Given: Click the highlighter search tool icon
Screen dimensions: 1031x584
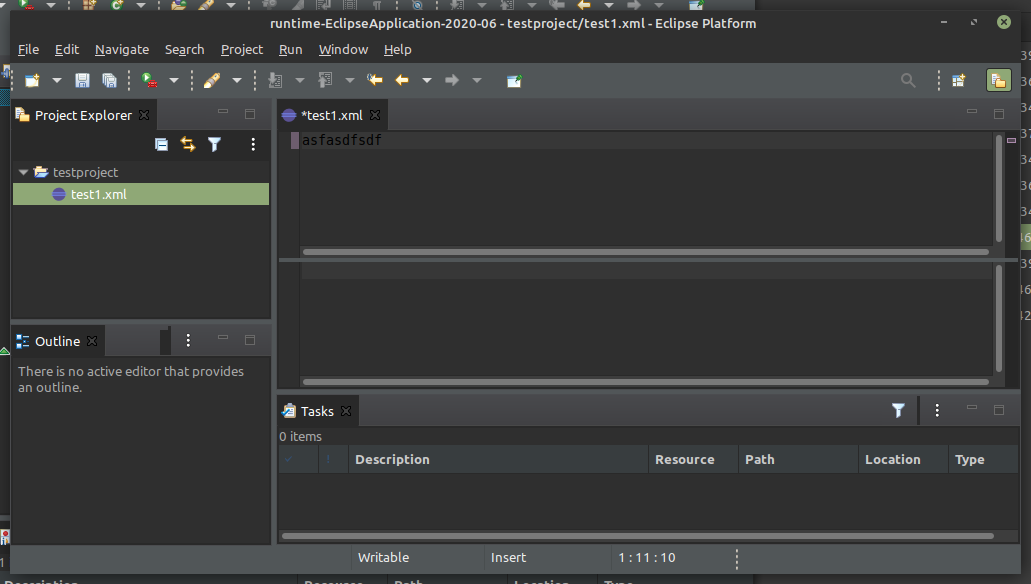Looking at the screenshot, I should [212, 80].
